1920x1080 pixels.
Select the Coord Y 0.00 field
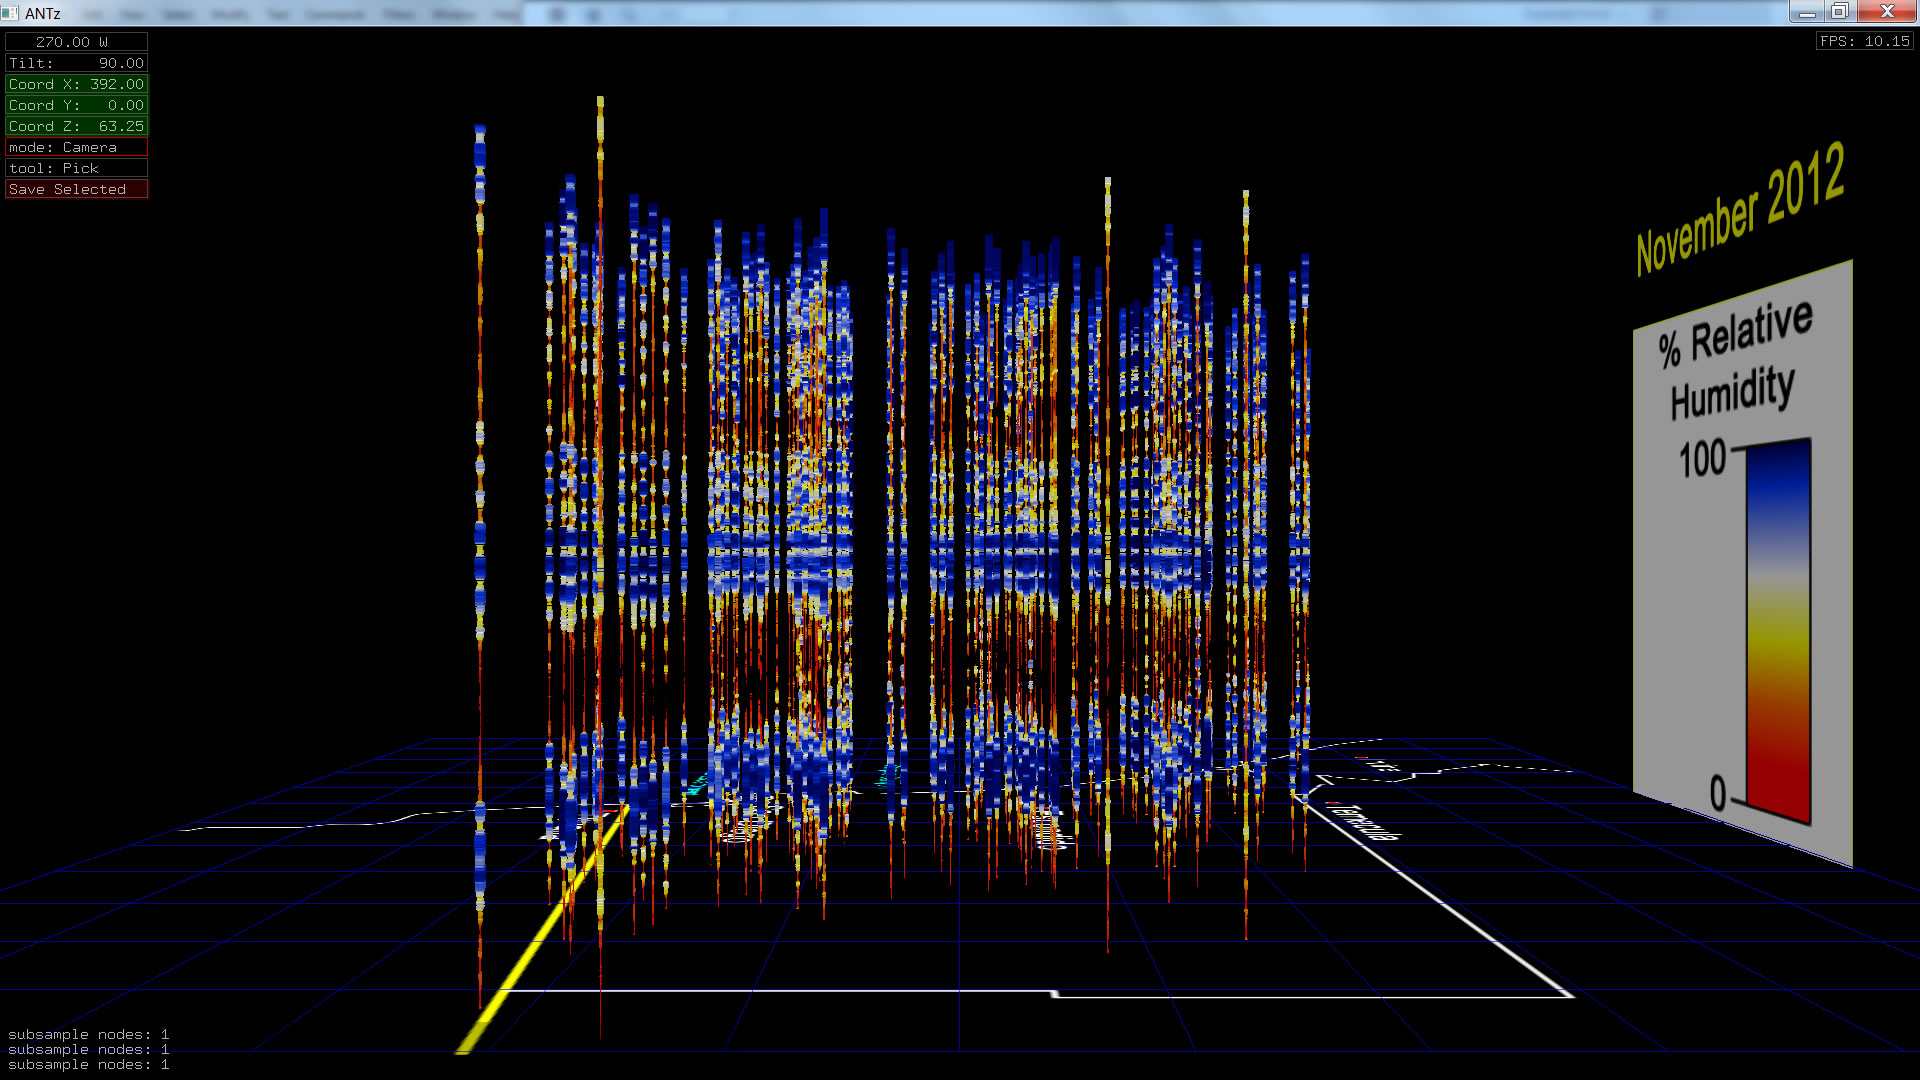76,105
